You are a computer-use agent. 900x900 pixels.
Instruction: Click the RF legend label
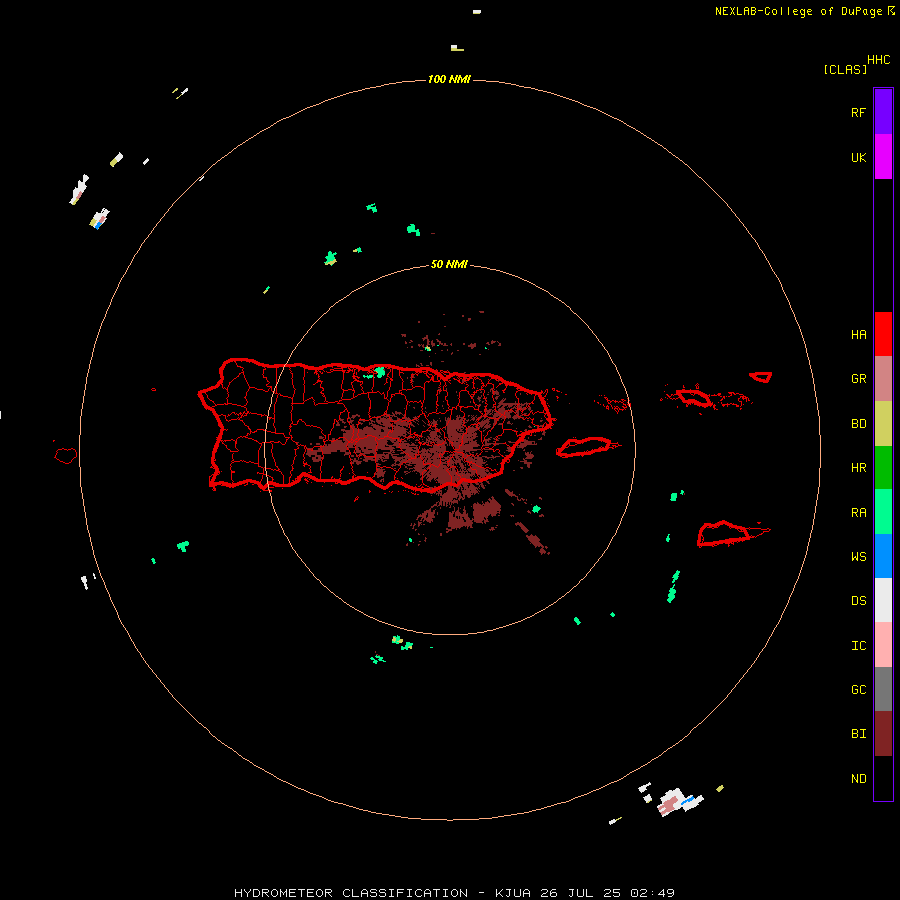(858, 112)
